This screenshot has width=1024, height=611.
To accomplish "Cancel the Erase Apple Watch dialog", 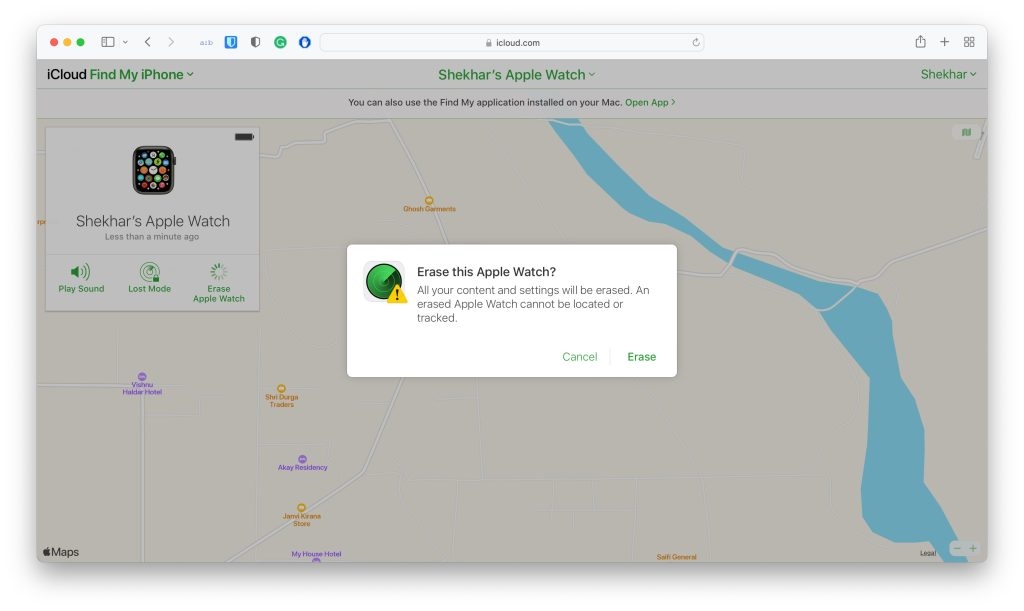I will point(579,356).
